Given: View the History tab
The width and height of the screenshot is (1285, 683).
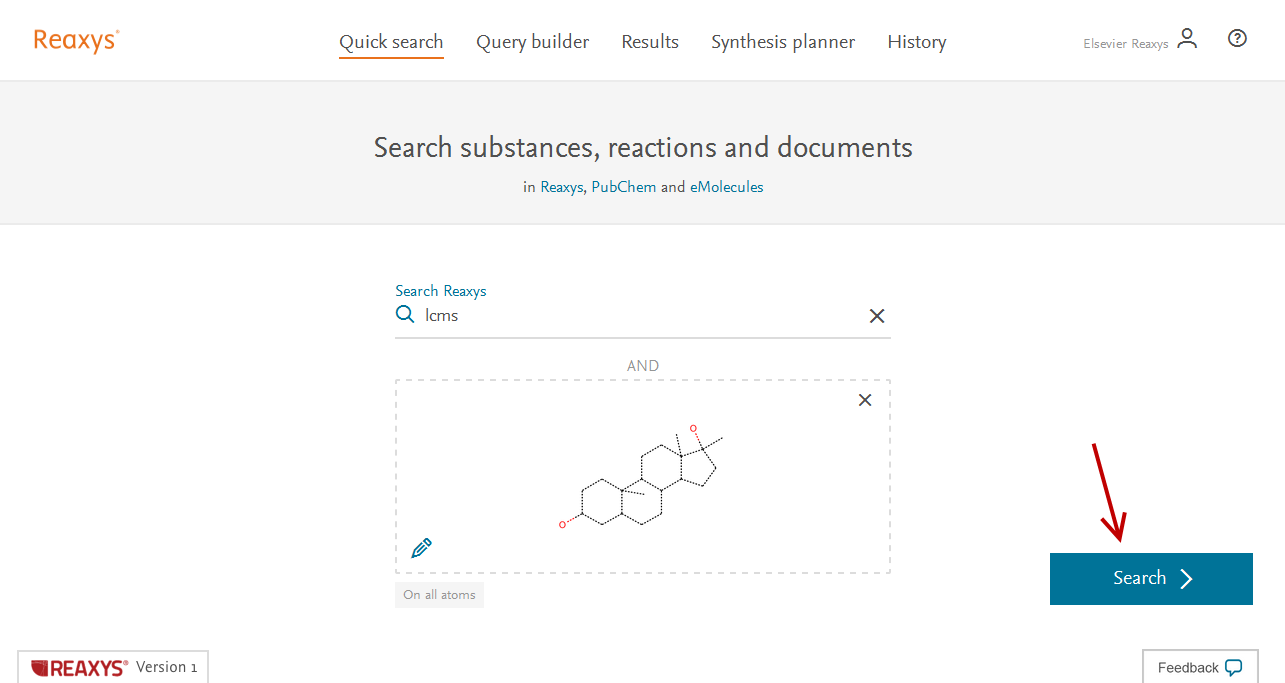Looking at the screenshot, I should 917,42.
